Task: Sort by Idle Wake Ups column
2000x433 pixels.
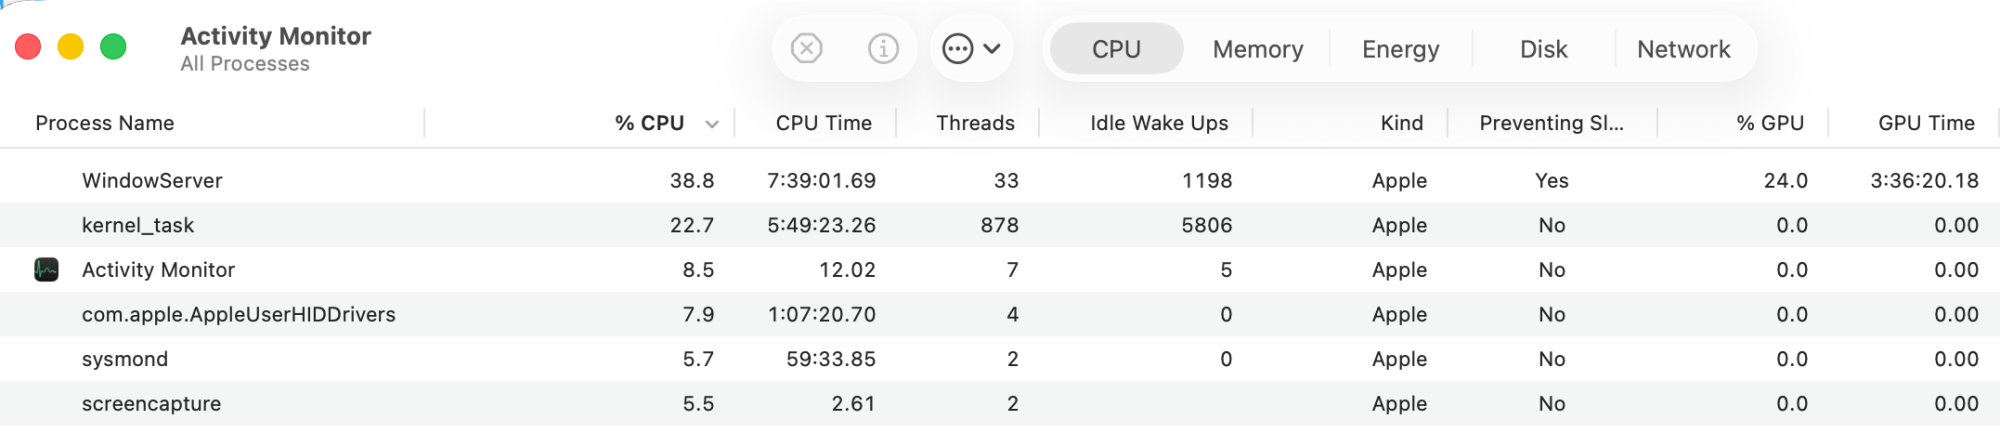Action: [x=1158, y=123]
